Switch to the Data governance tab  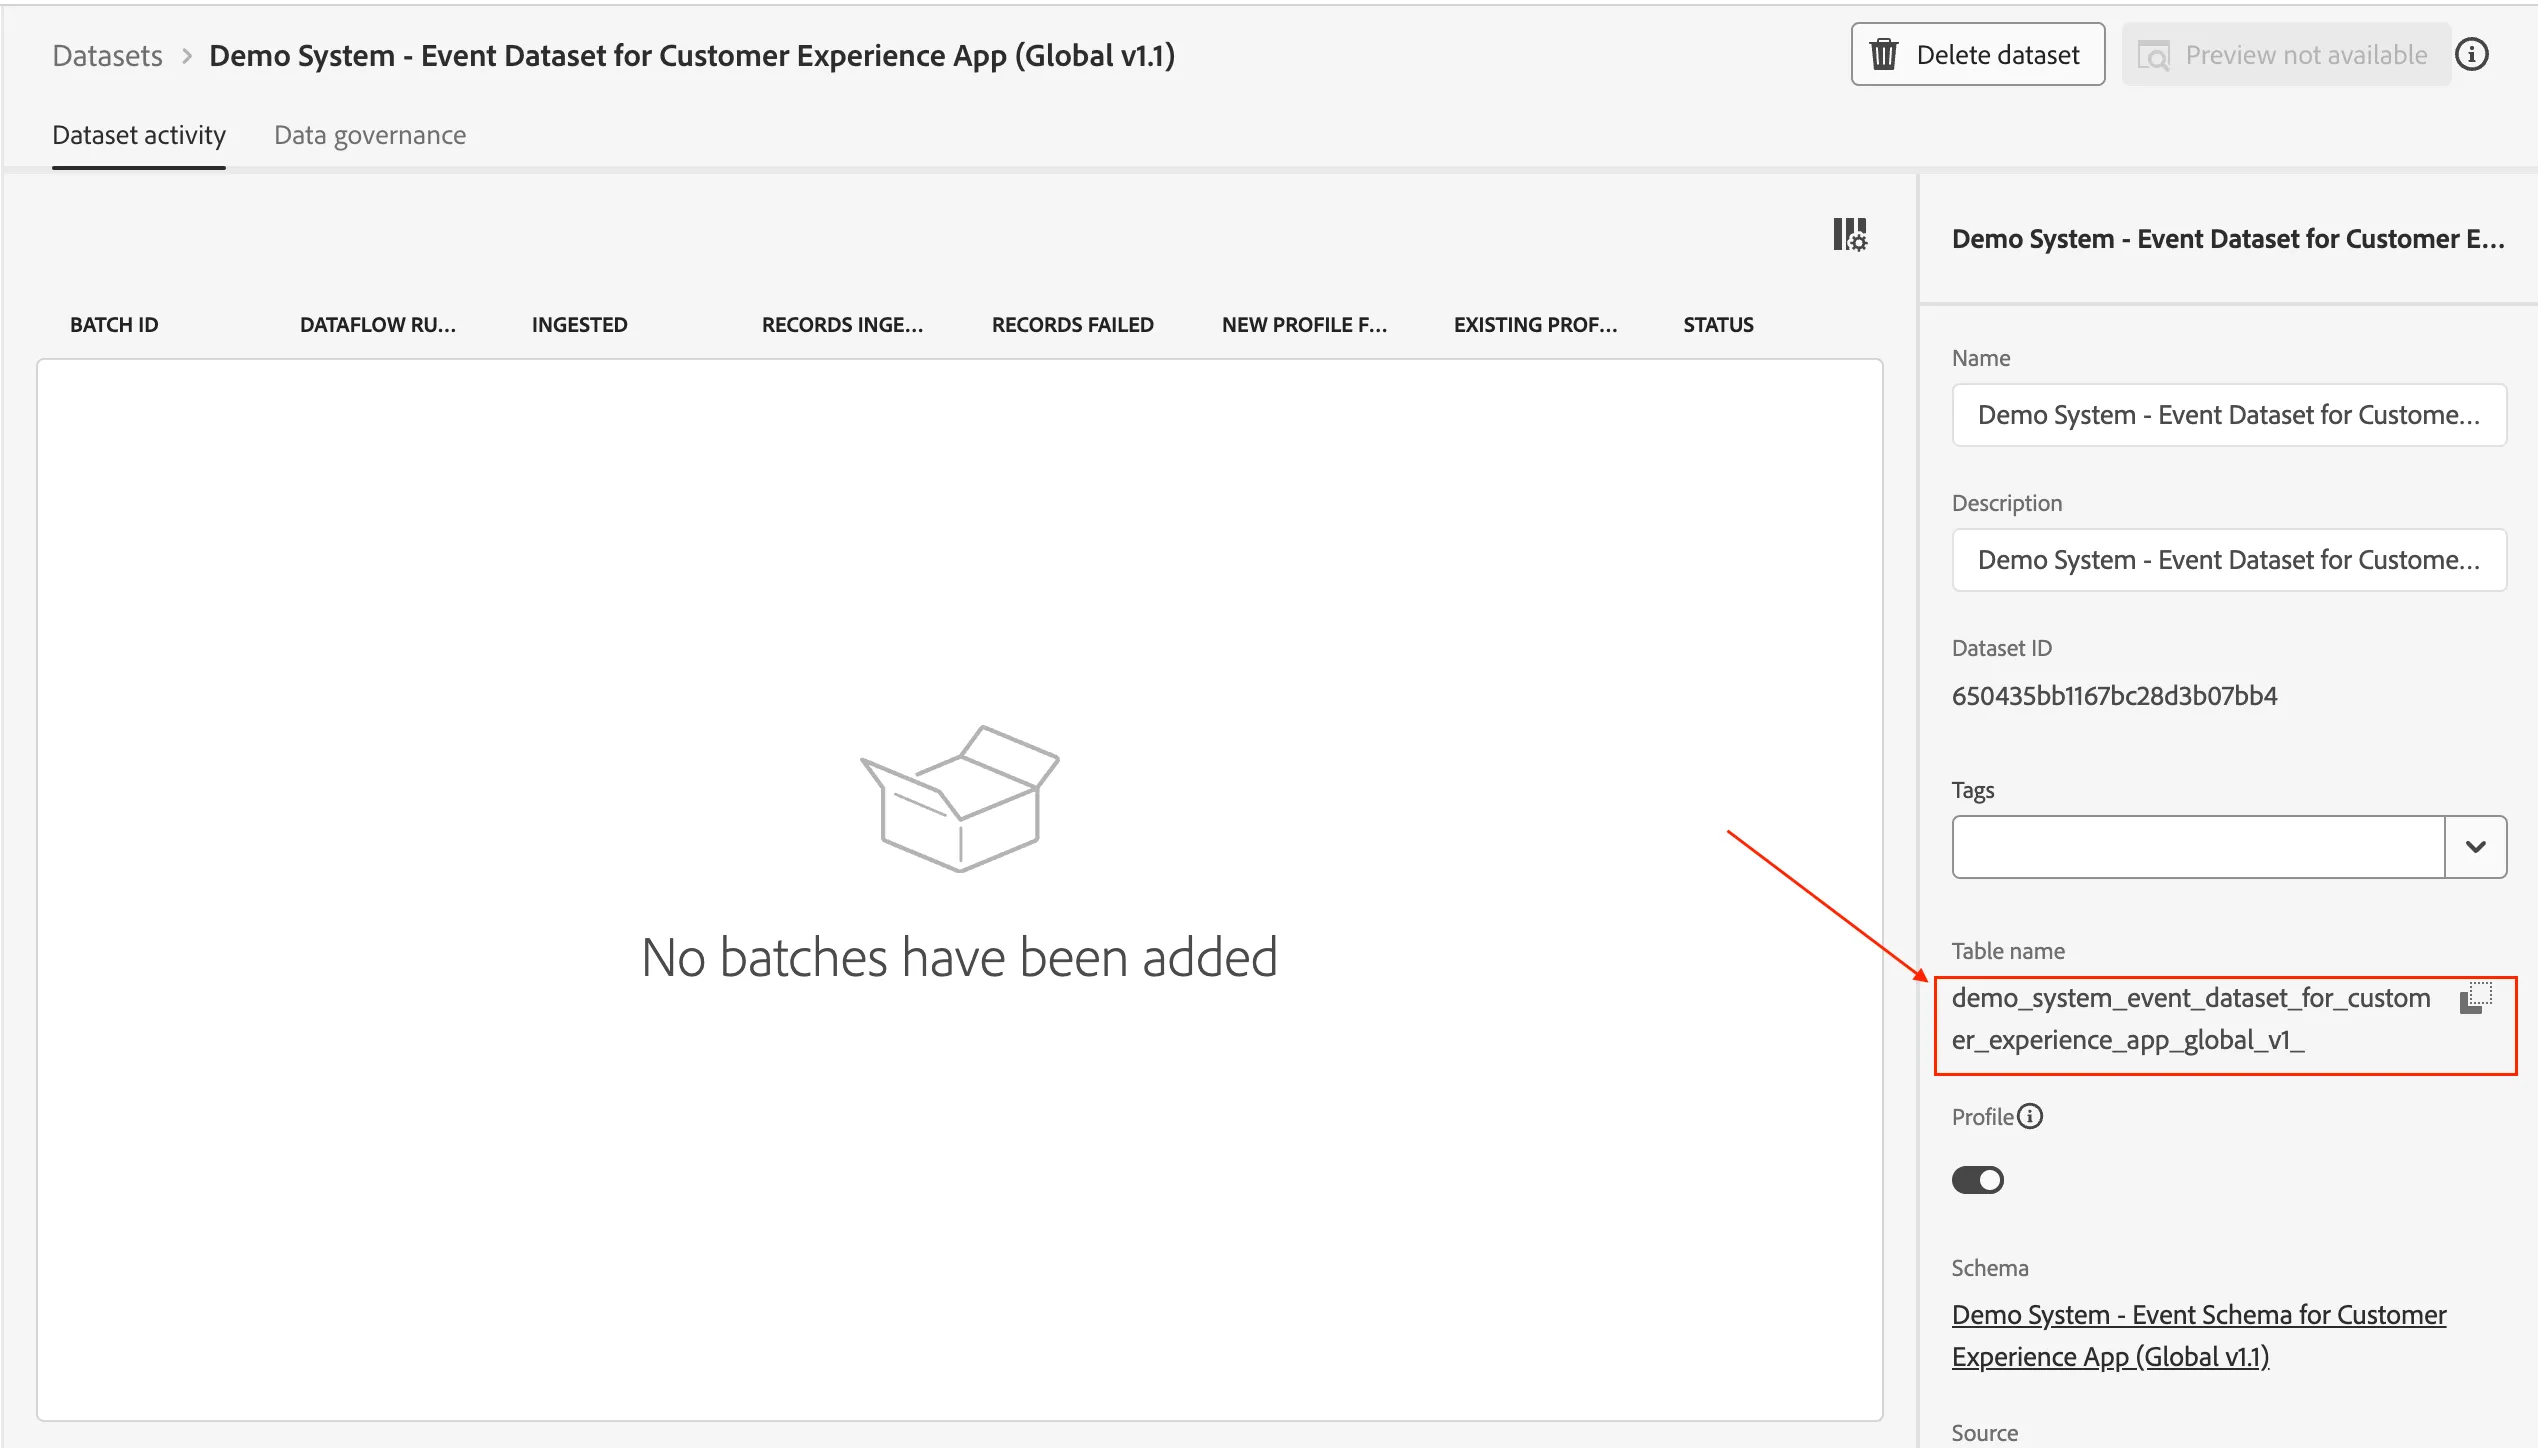click(x=370, y=135)
